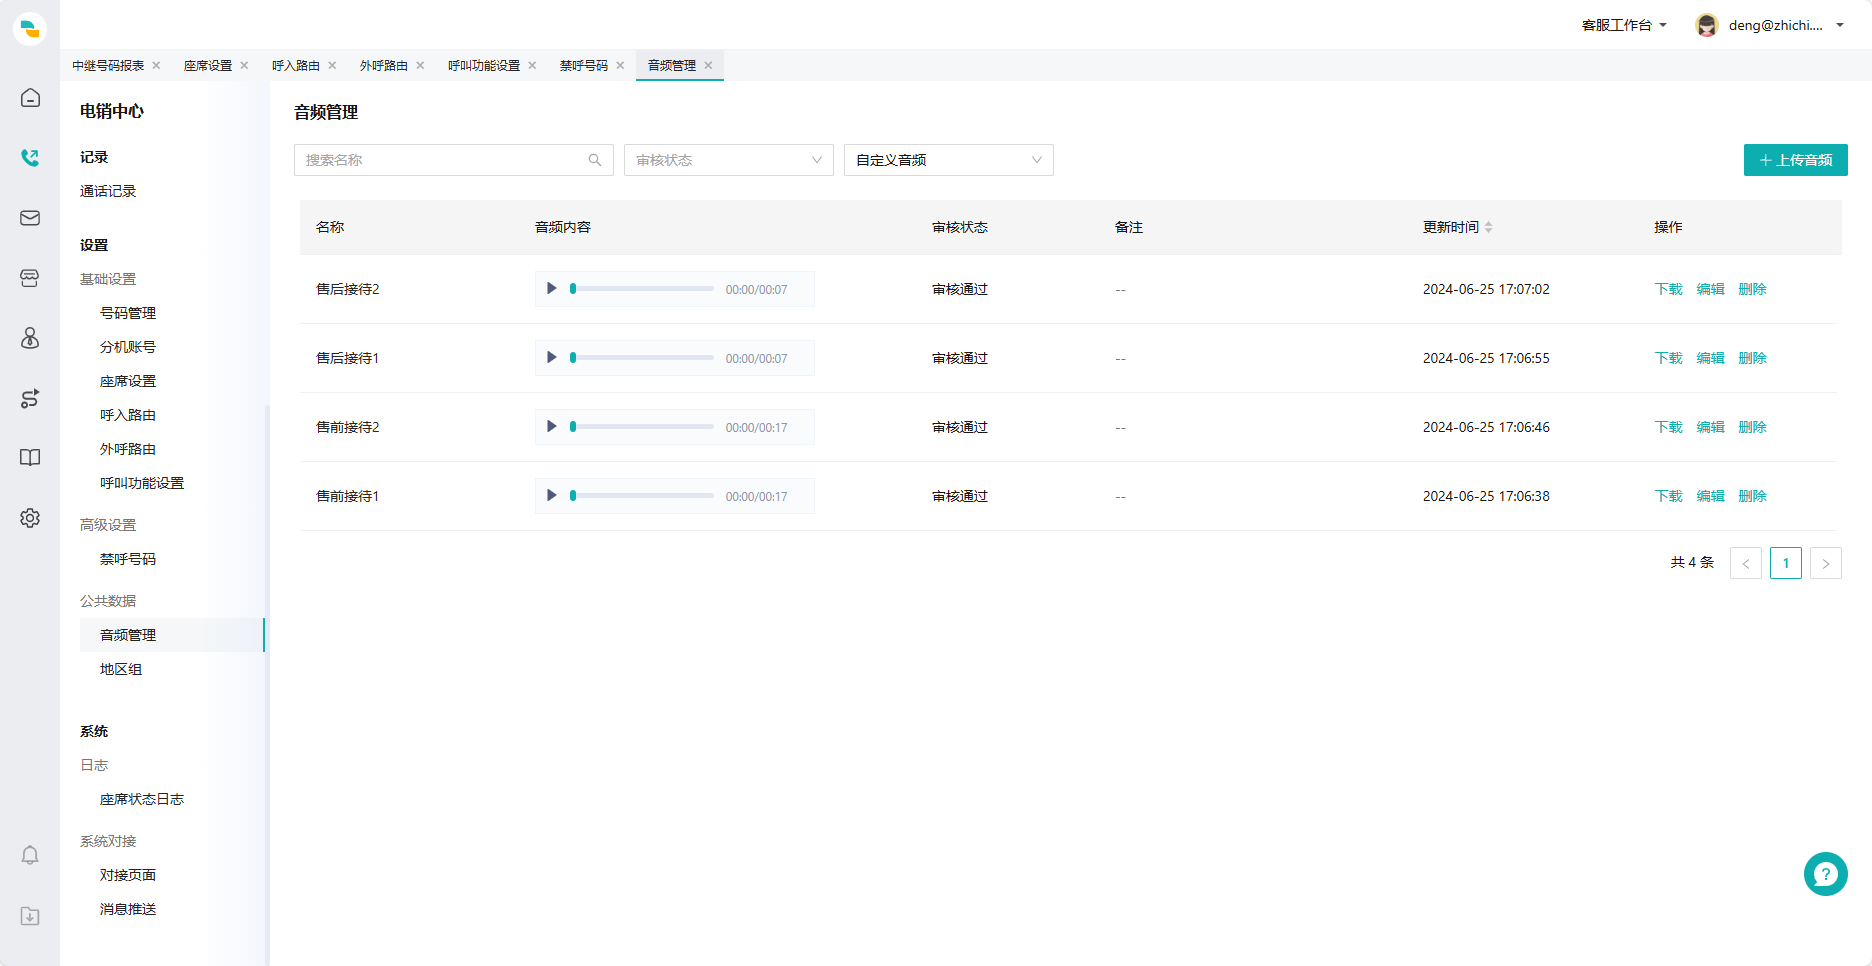1872x966 pixels.
Task: Expand the deng@zhichi account menu
Action: tap(1786, 25)
